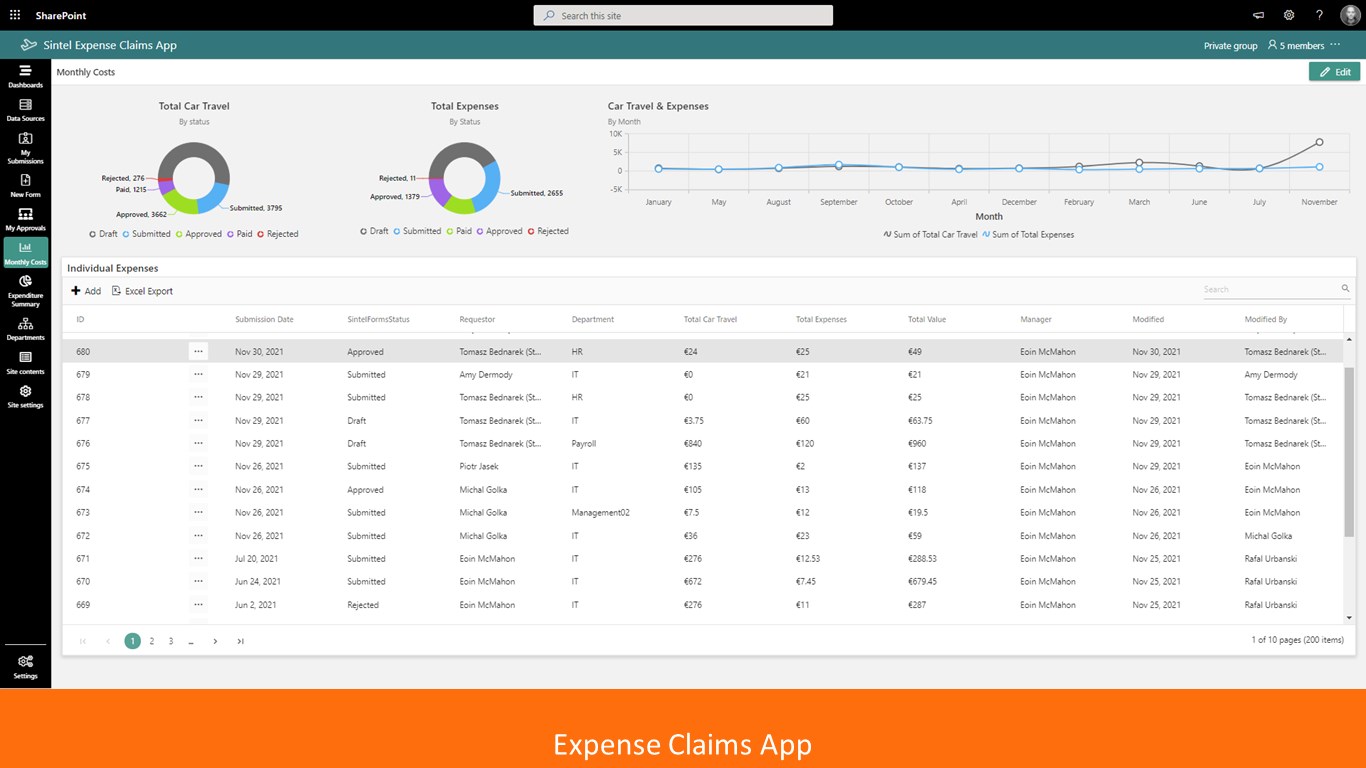Click November data point on line chart
Image resolution: width=1366 pixels, height=768 pixels.
(1319, 142)
